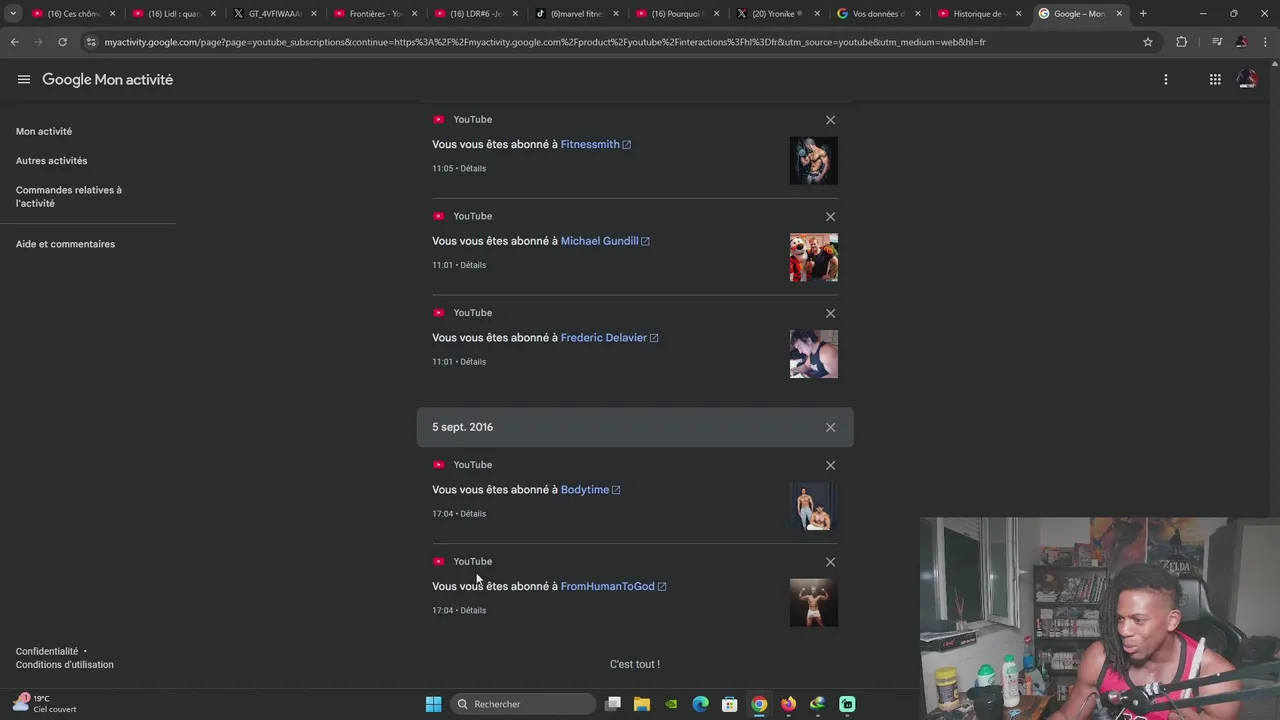Image resolution: width=1280 pixels, height=720 pixels.
Task: Open the weather widget Ciel couvert
Action: click(x=45, y=704)
